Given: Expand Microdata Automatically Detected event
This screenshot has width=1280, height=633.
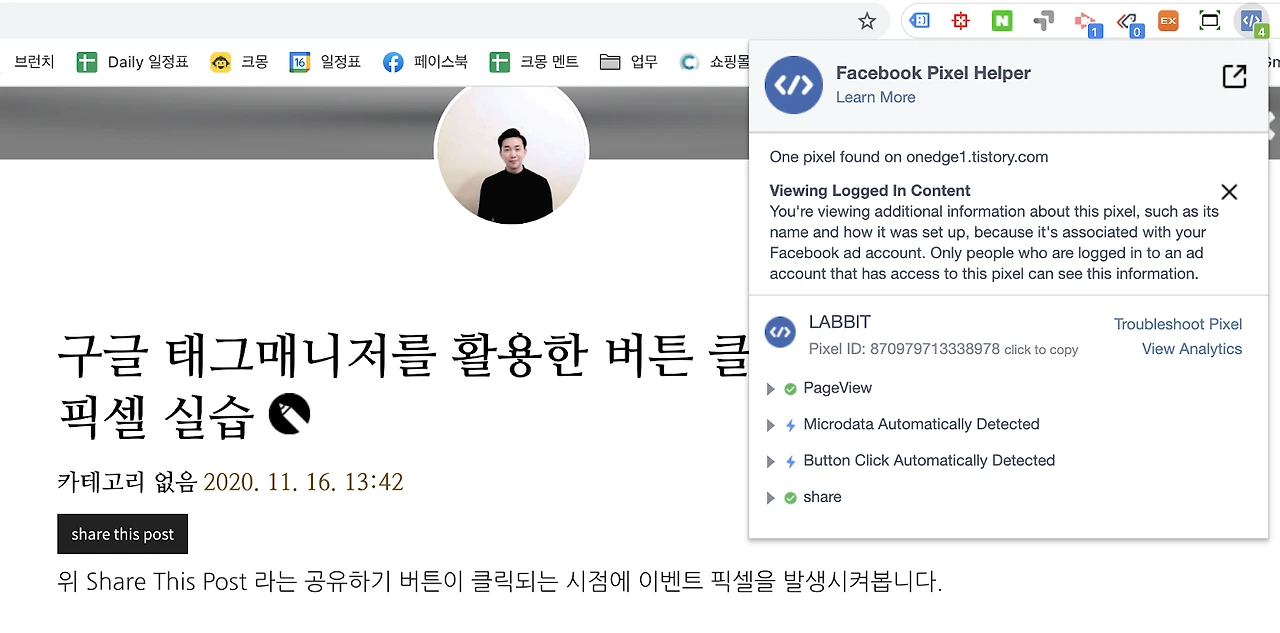Looking at the screenshot, I should tap(770, 425).
